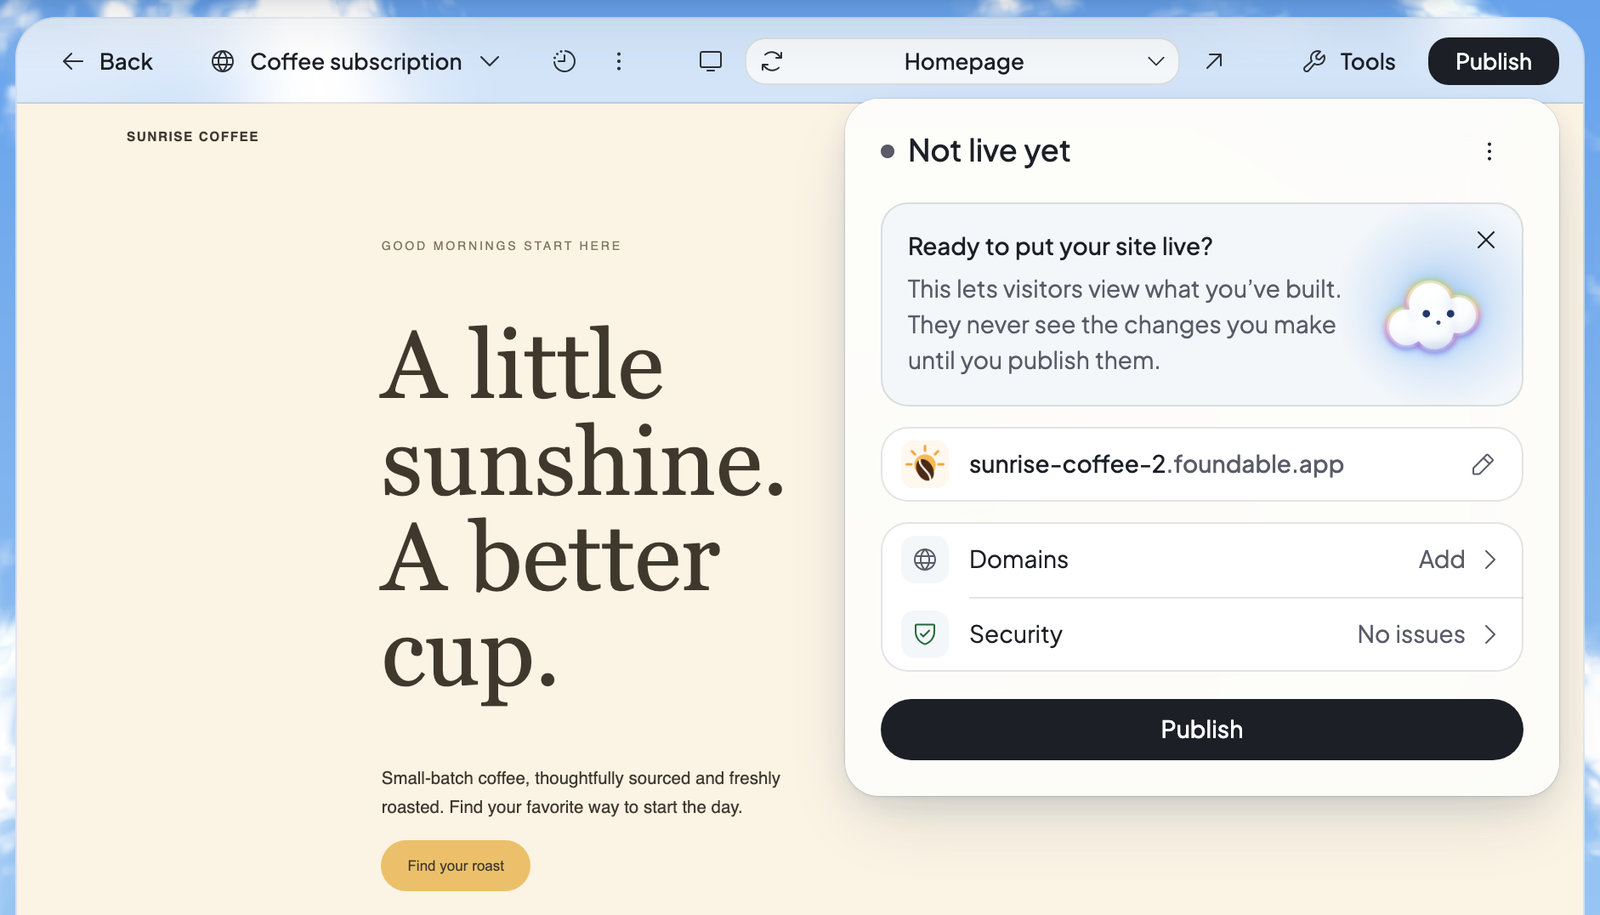Click Add next to Domains
This screenshot has height=915, width=1600.
click(1441, 560)
